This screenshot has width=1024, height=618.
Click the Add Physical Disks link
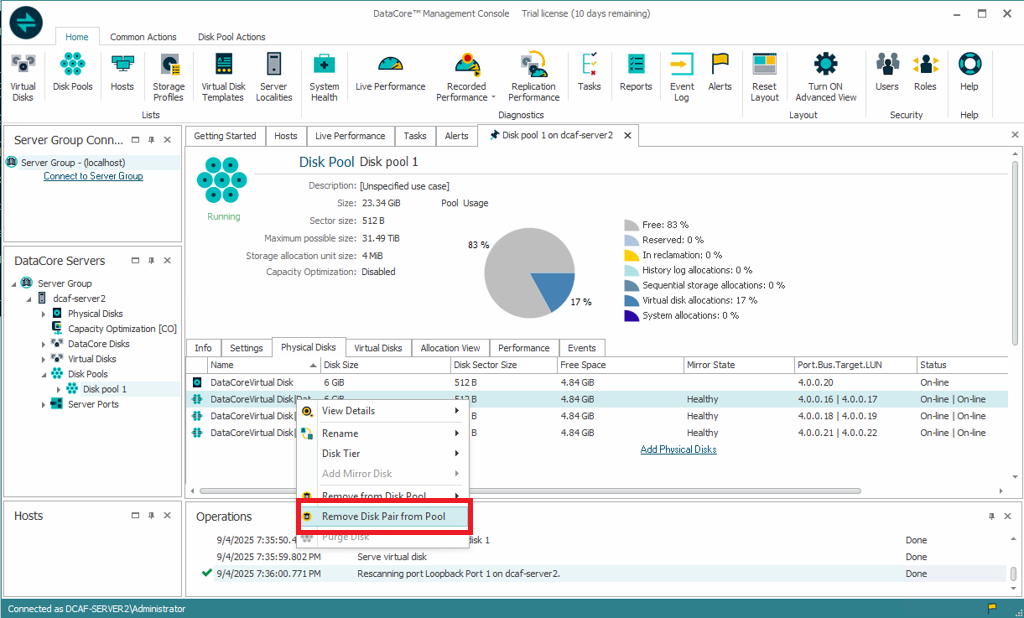pyautogui.click(x=678, y=450)
